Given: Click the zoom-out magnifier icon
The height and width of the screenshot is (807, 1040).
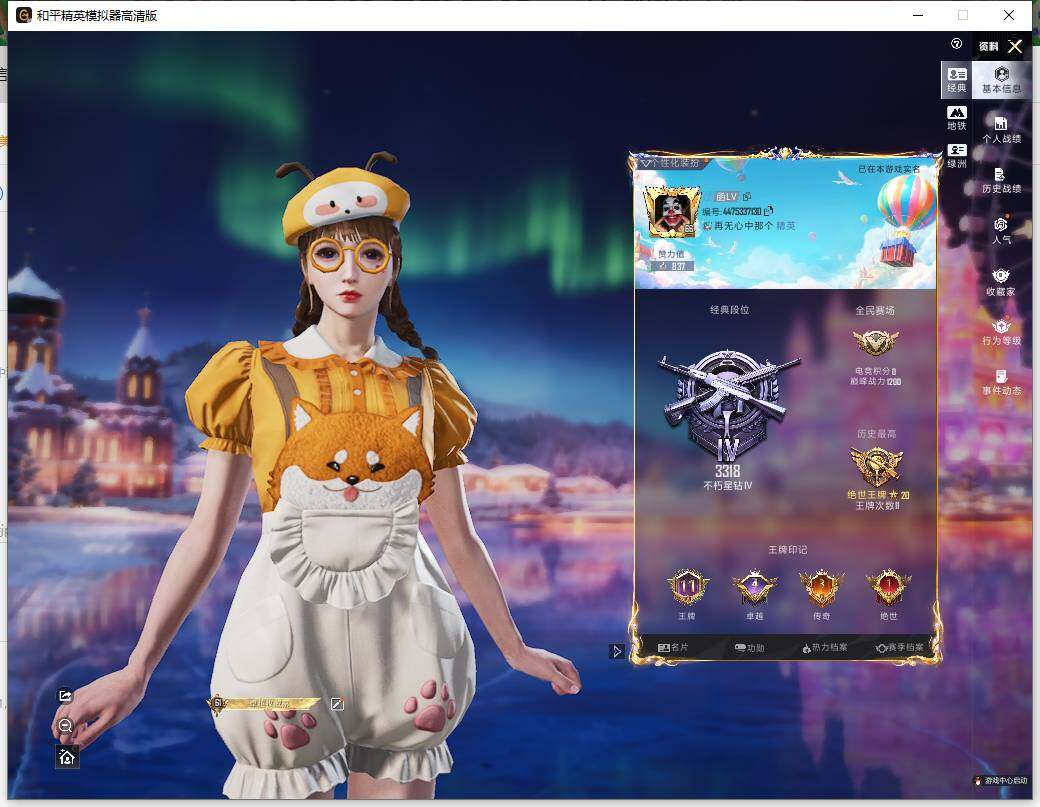Looking at the screenshot, I should click(x=65, y=725).
